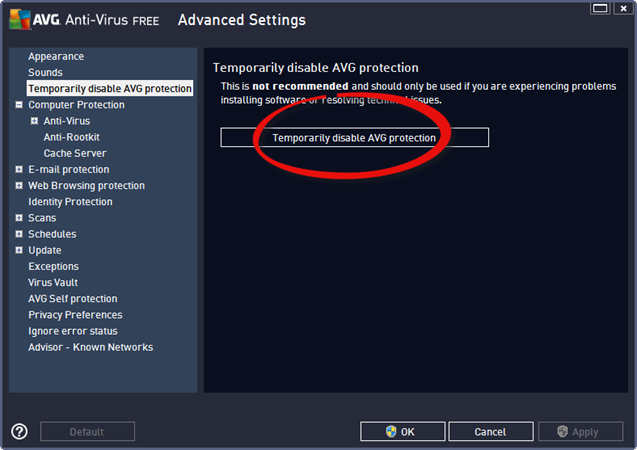Expand the Scans tree node
The width and height of the screenshot is (637, 450).
coord(19,218)
